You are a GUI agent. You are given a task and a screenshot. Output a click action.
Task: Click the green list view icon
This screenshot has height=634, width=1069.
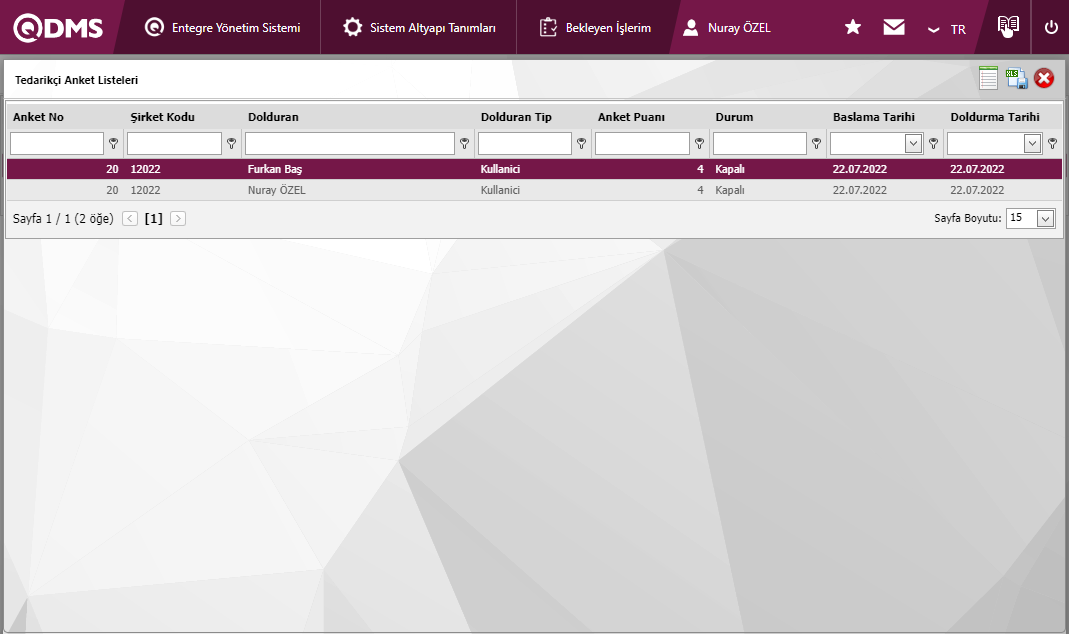click(x=989, y=79)
